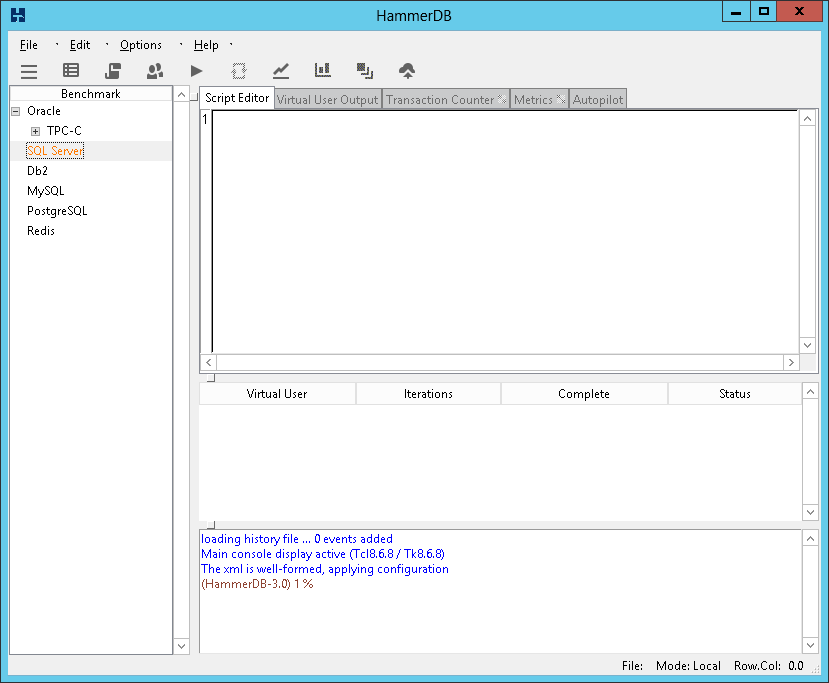This screenshot has width=829, height=683.
Task: Click the Iterations column header
Action: click(x=428, y=394)
